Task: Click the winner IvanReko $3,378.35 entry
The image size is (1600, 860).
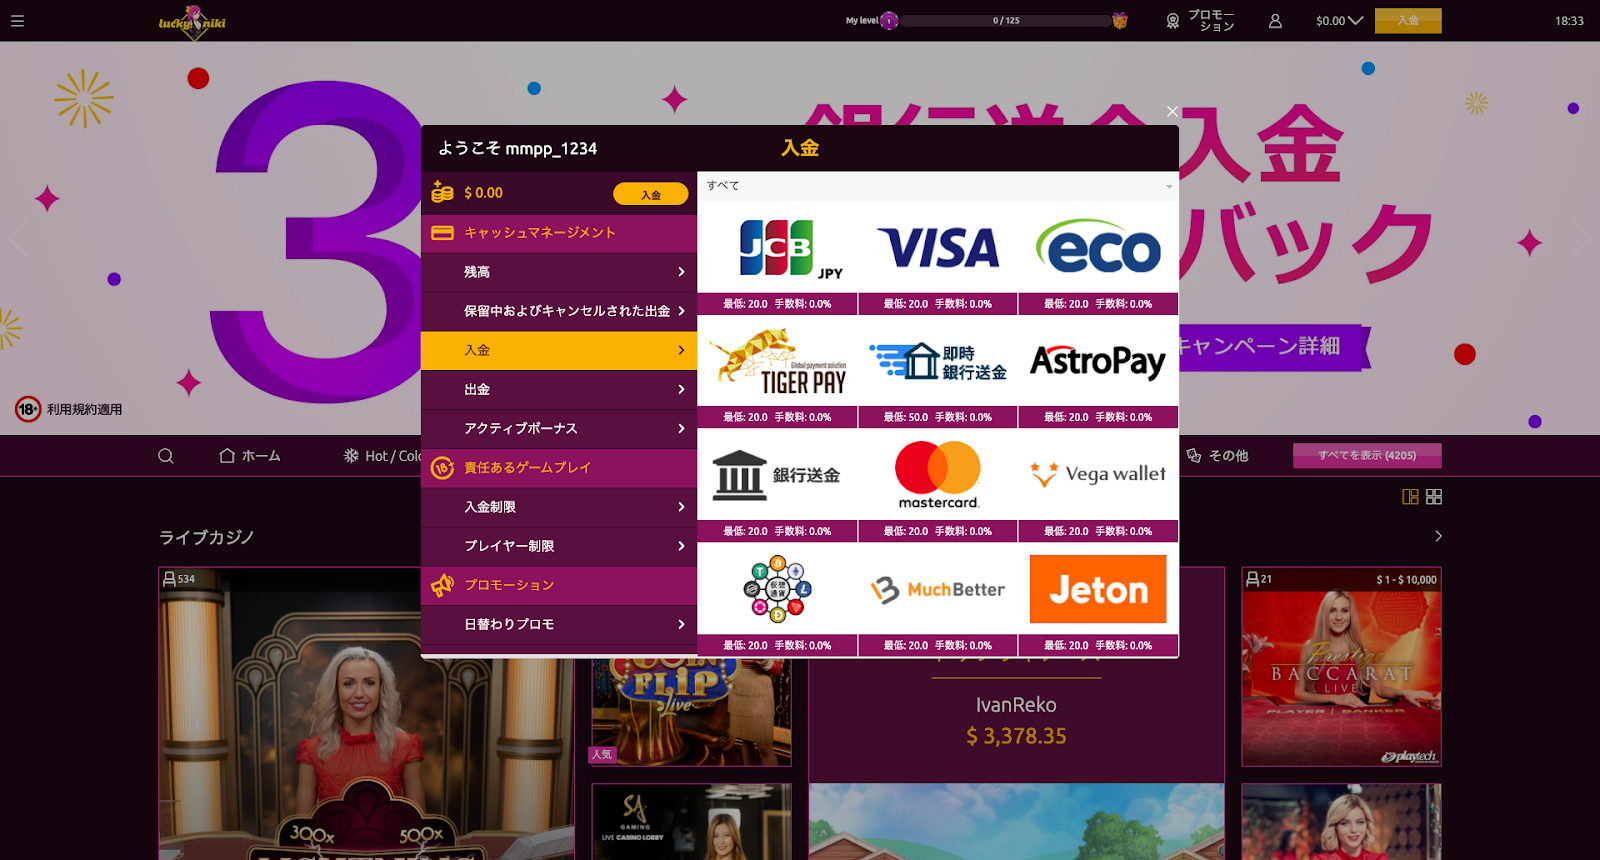Action: [x=1016, y=721]
